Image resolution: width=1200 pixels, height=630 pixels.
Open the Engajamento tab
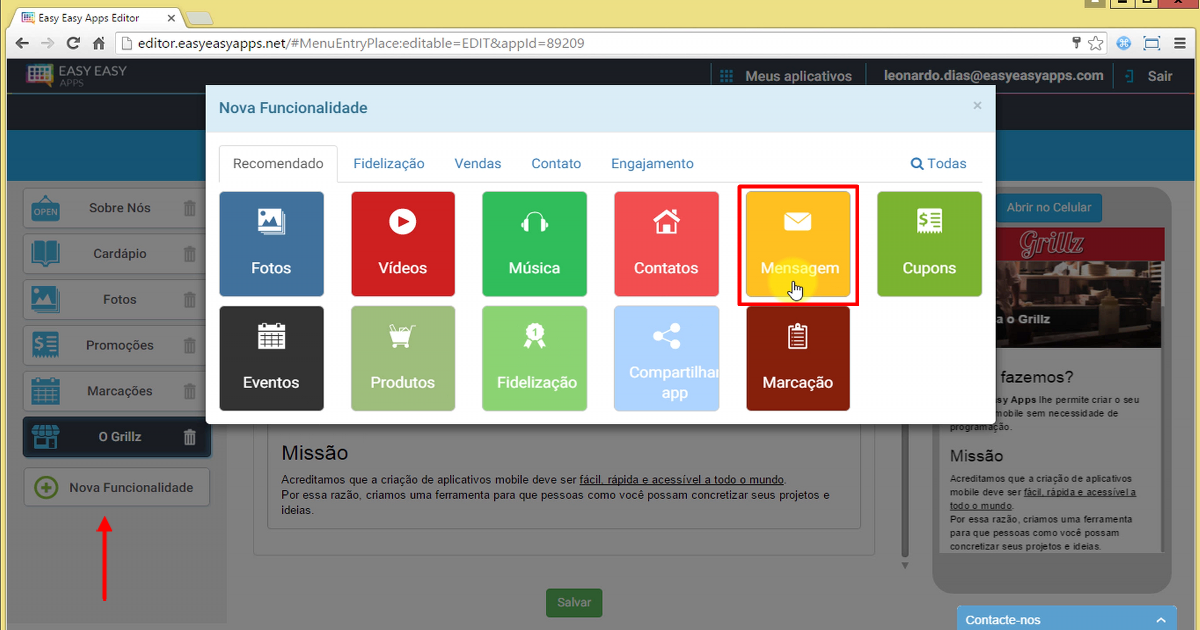click(x=652, y=163)
